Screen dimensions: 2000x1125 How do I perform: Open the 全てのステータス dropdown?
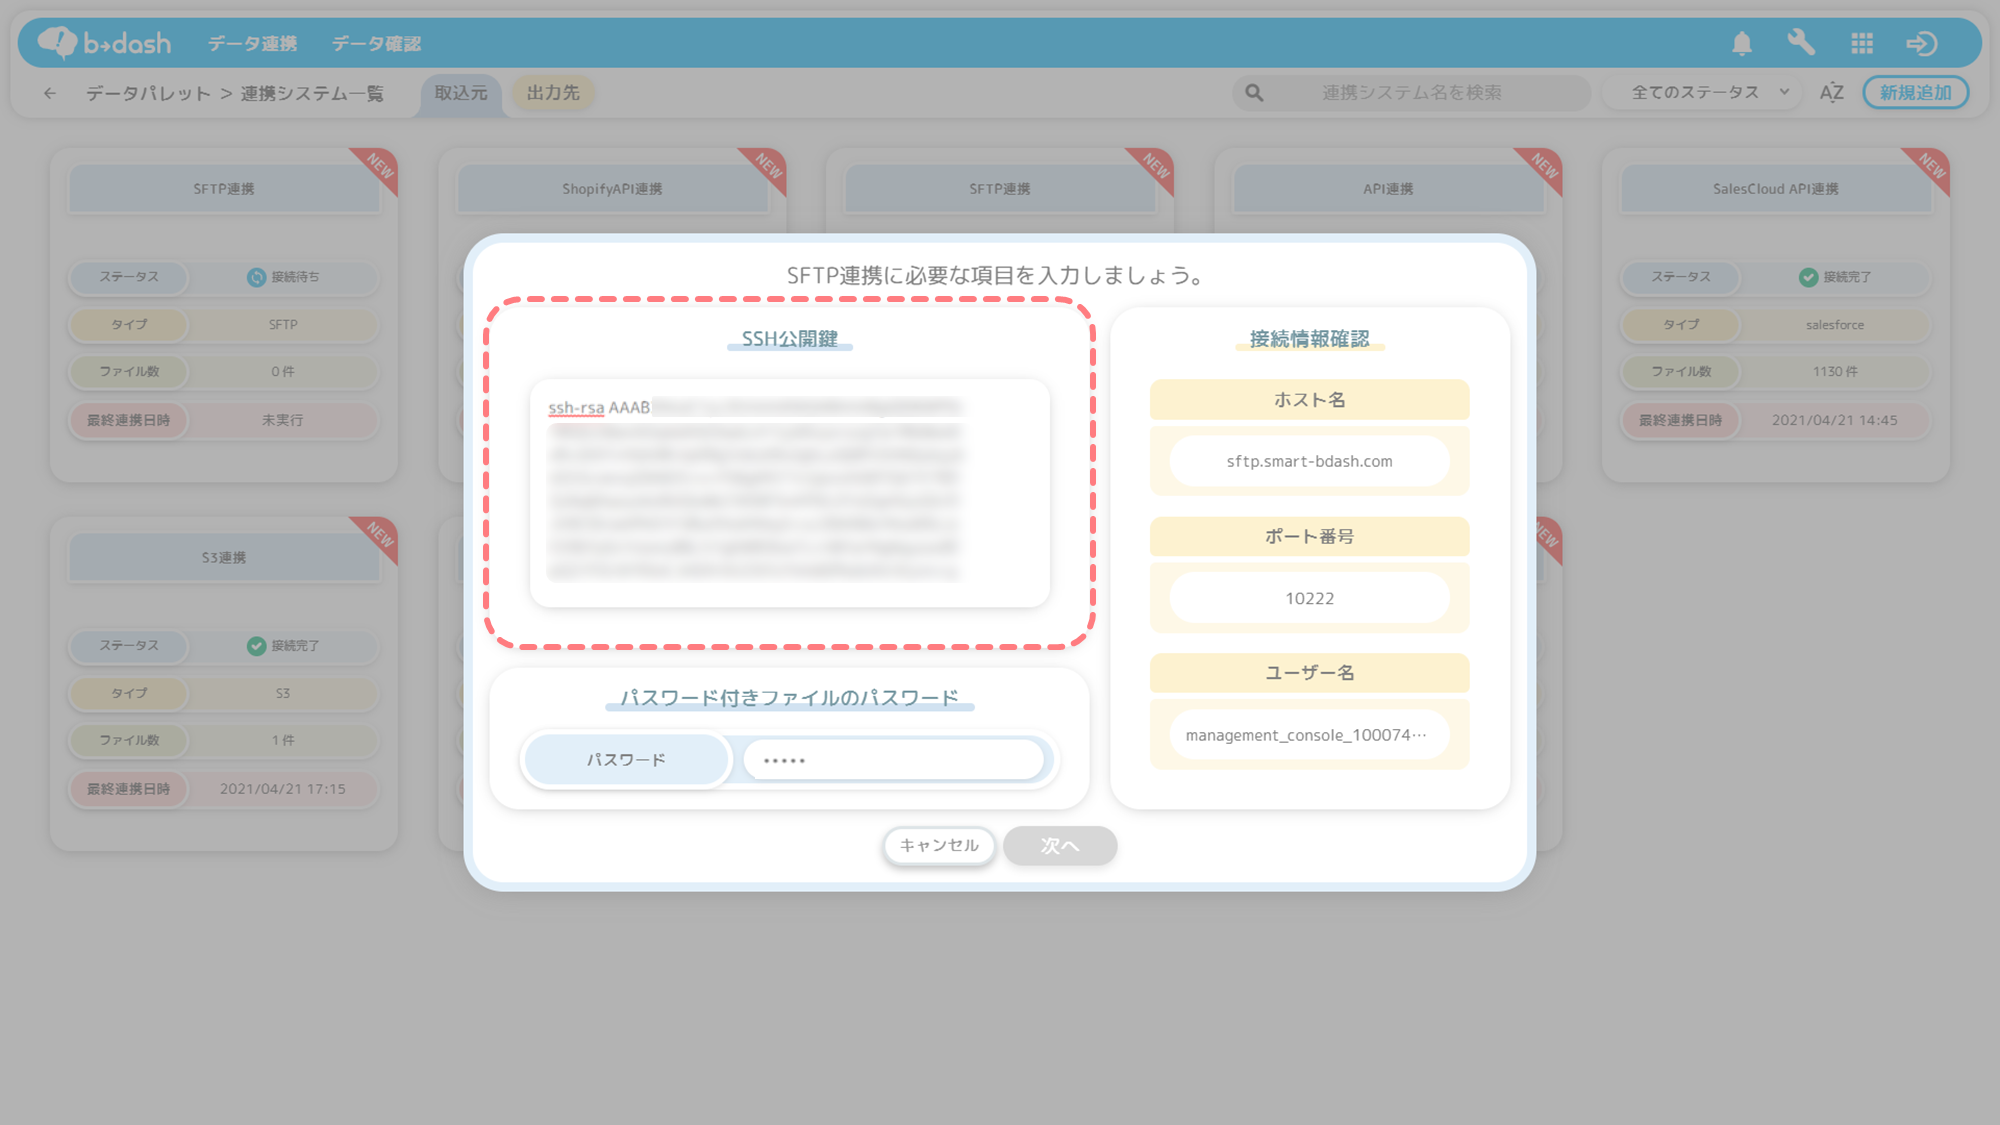[x=1702, y=93]
